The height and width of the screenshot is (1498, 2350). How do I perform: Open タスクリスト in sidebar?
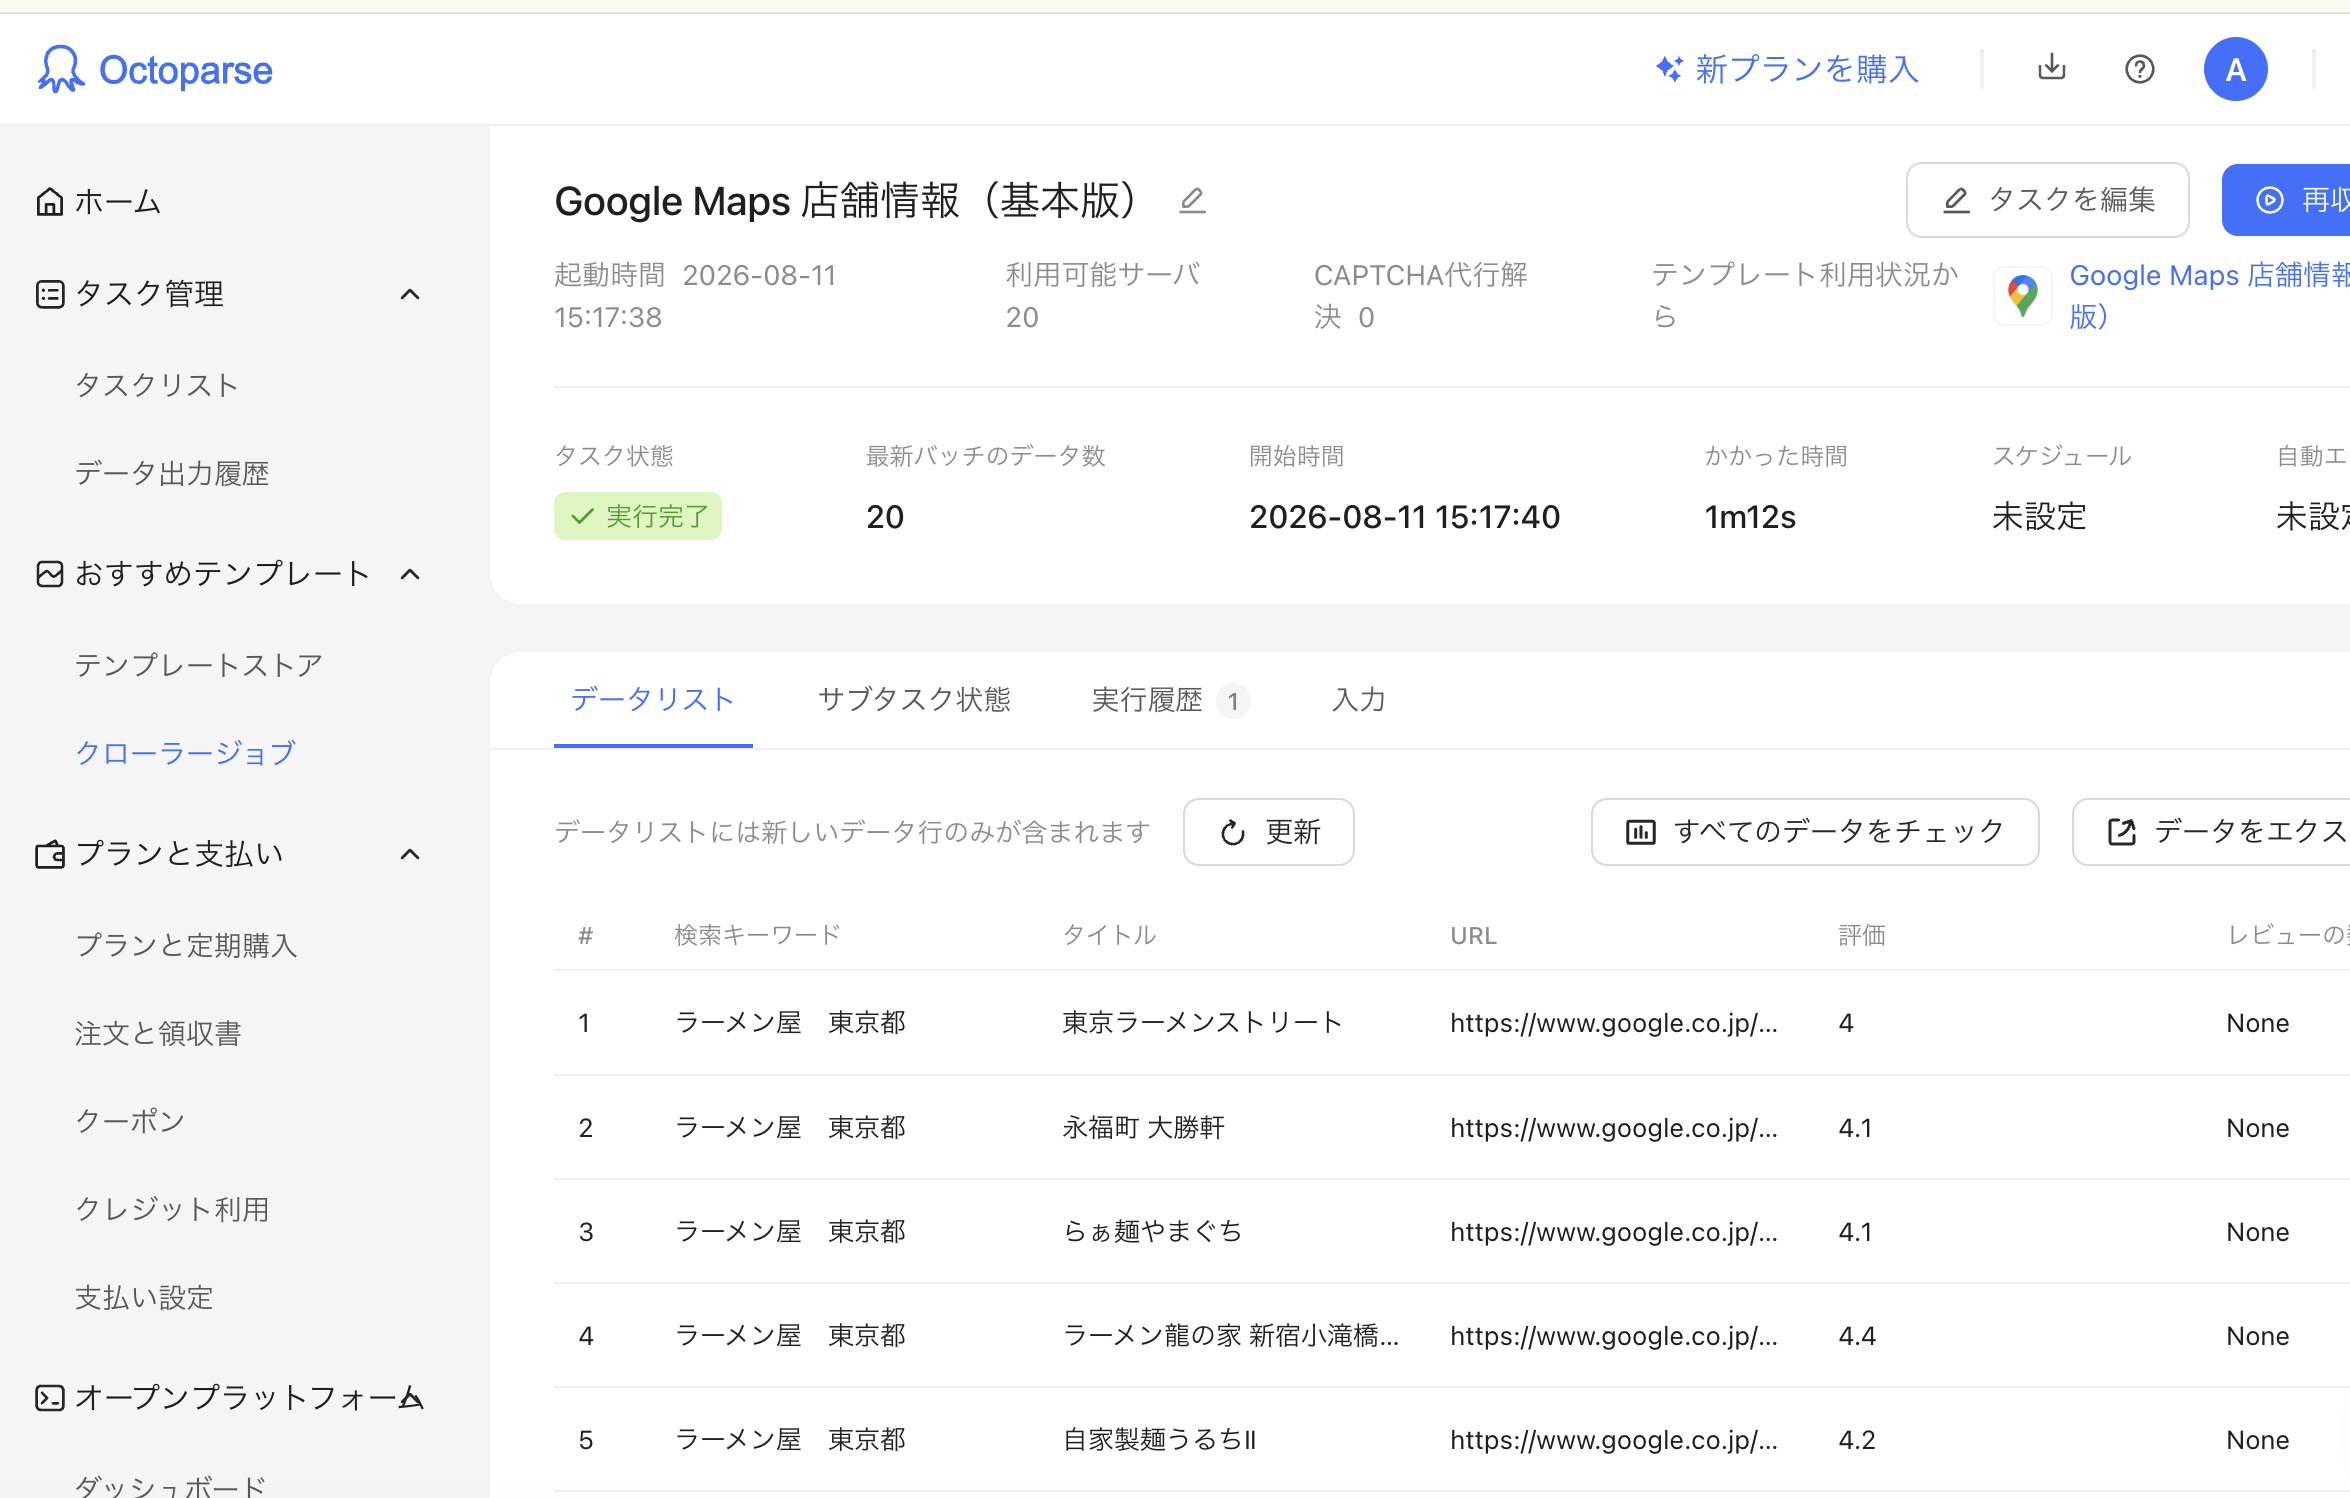(x=157, y=386)
